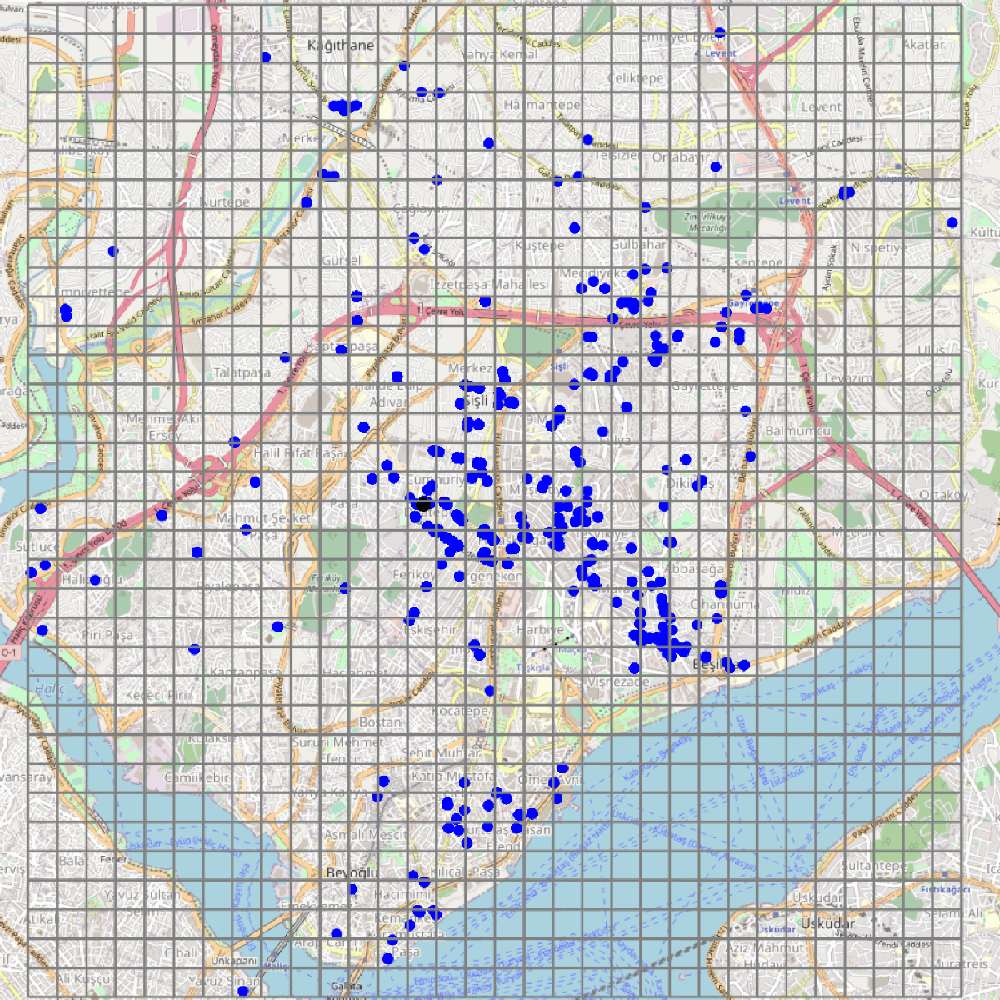Click the black dot marker near Cumhuriyet
The image size is (1000, 1000).
click(423, 505)
